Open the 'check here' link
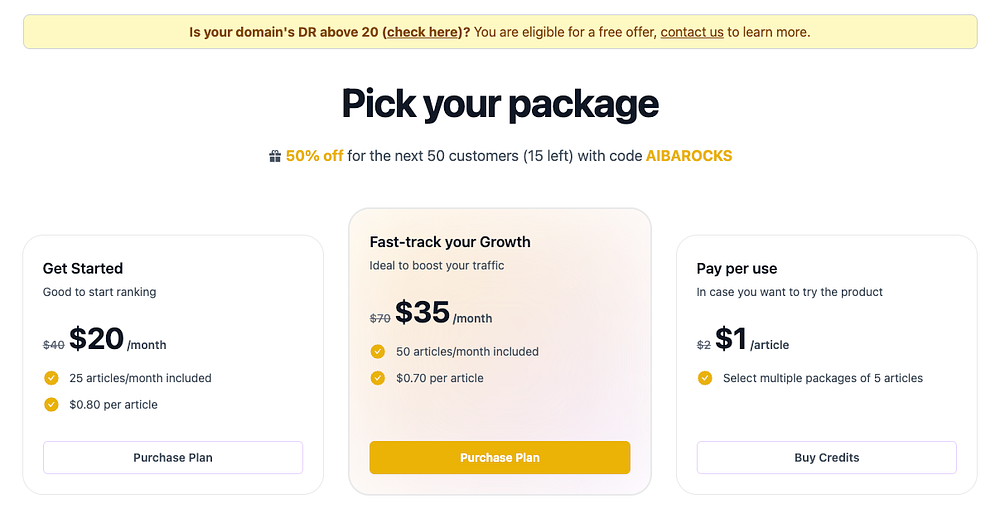Viewport: 1000px width, 510px height. coord(421,32)
